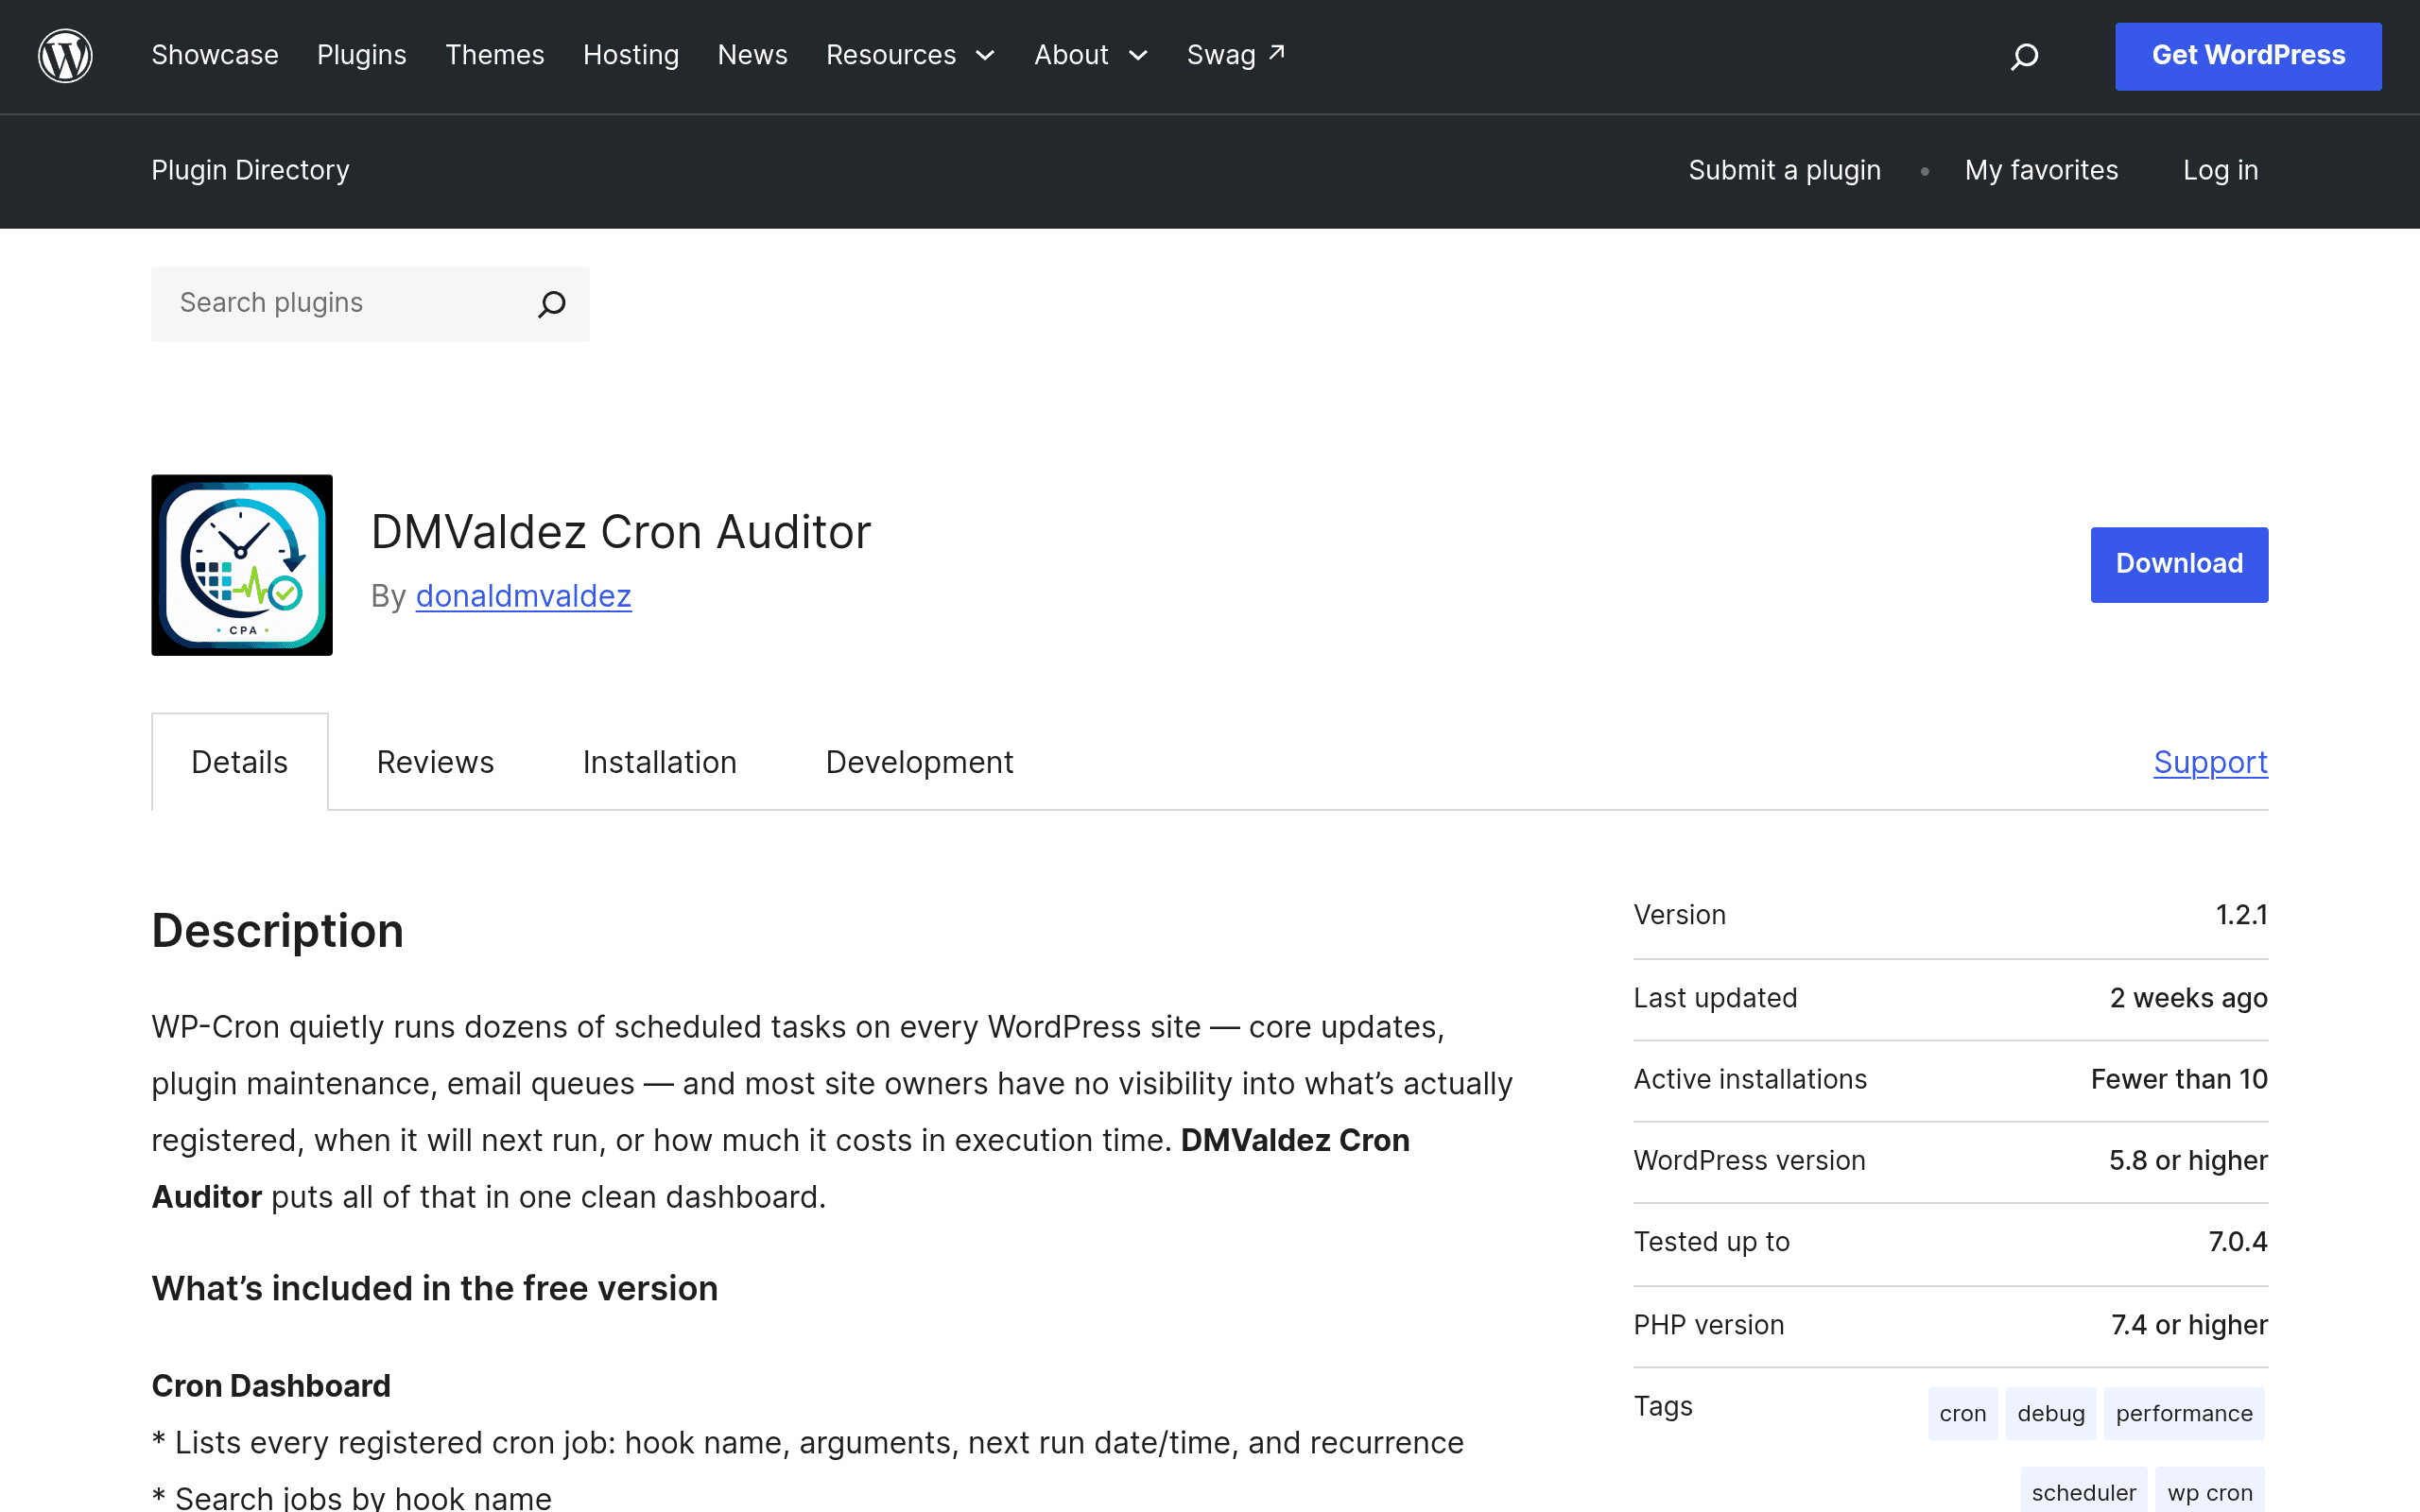Click the performance tag
Viewport: 2420px width, 1512px height.
(2184, 1413)
